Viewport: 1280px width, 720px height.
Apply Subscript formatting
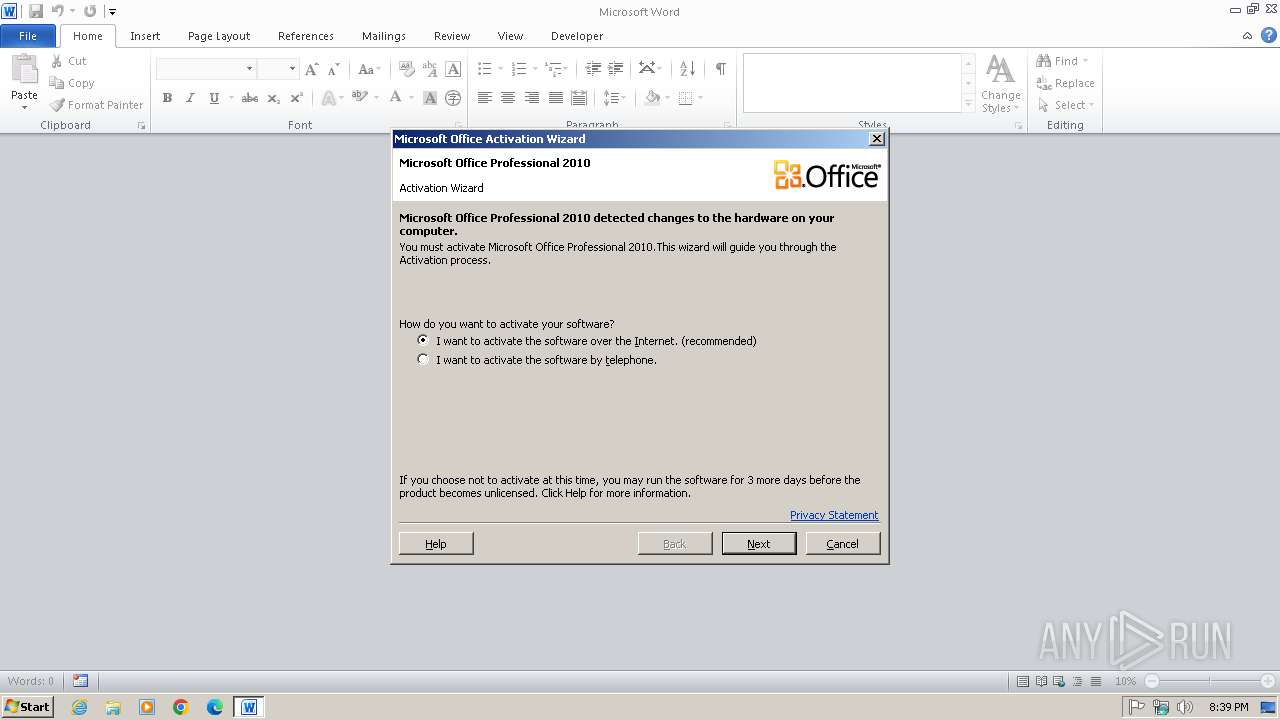pos(274,98)
